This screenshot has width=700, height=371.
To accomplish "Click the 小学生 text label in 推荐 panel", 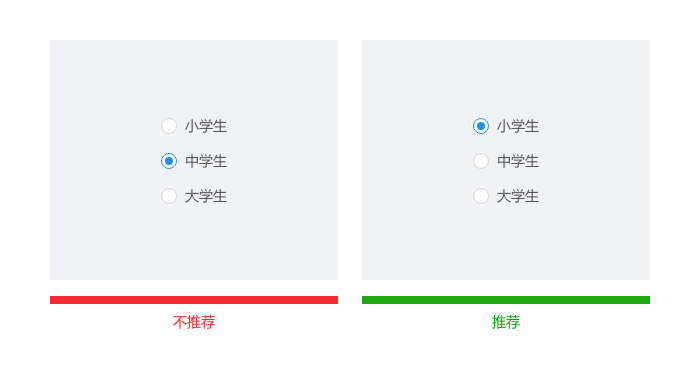I will (x=518, y=126).
